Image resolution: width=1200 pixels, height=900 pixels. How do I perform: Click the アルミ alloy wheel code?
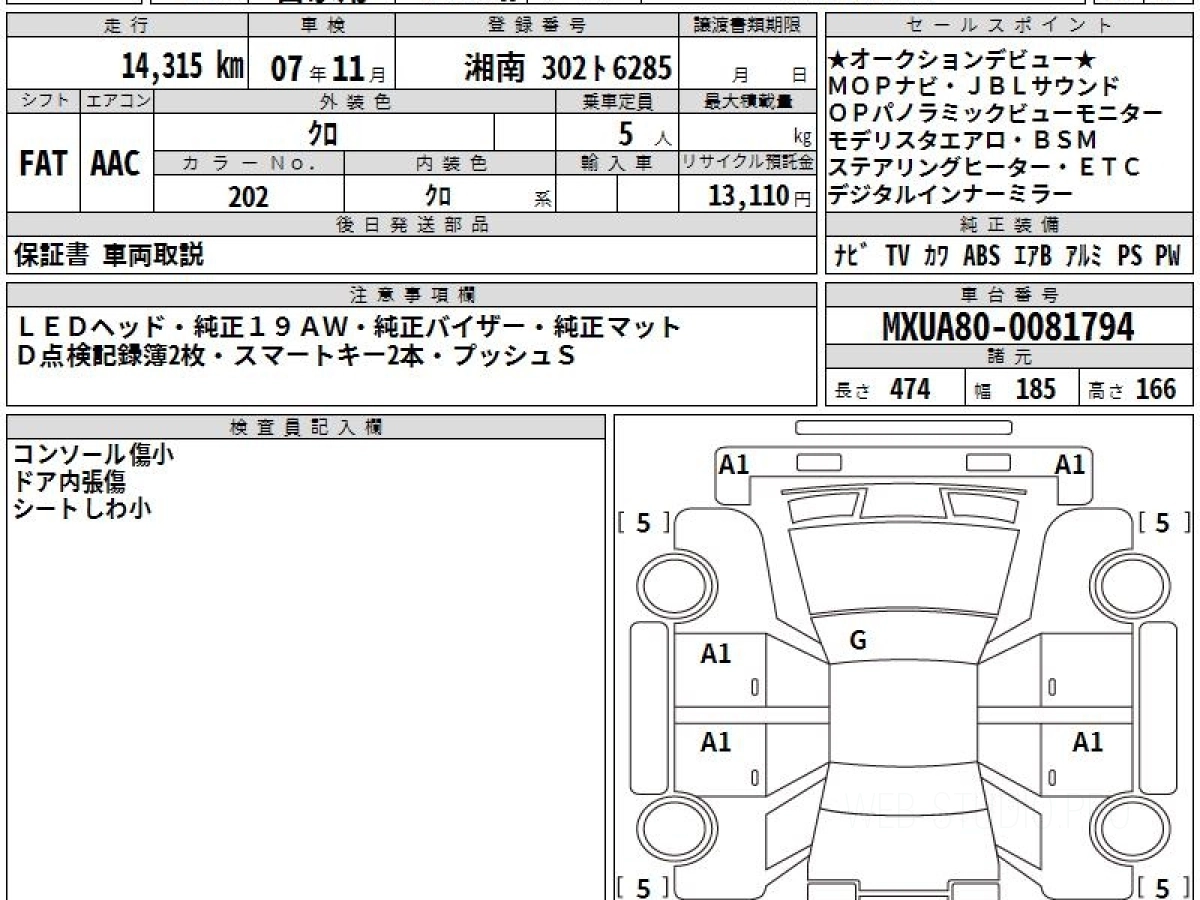click(1083, 256)
